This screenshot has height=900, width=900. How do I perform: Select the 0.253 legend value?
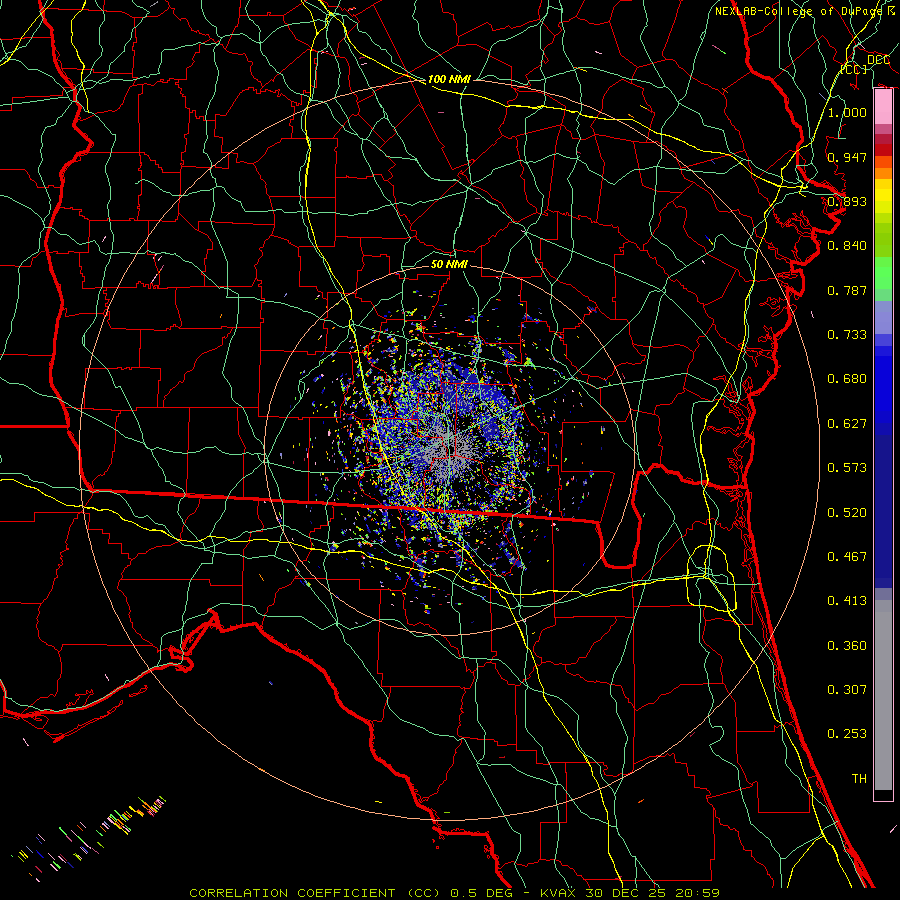point(847,734)
